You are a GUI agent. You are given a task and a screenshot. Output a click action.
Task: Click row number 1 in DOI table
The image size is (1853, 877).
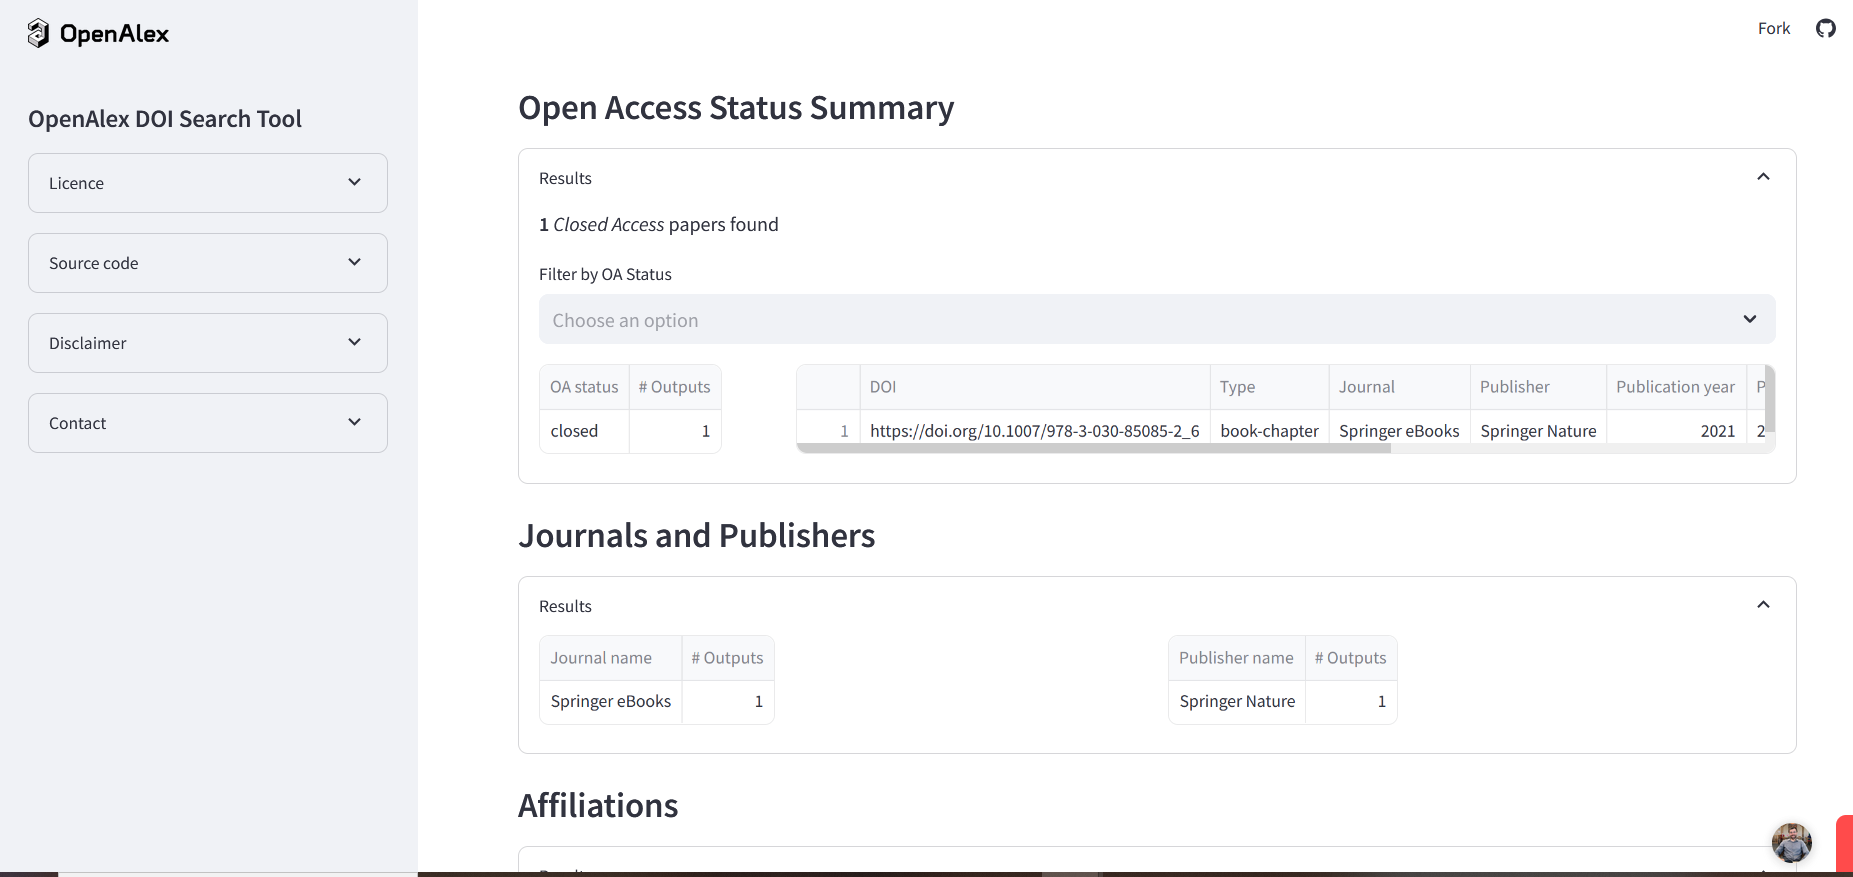(x=829, y=431)
